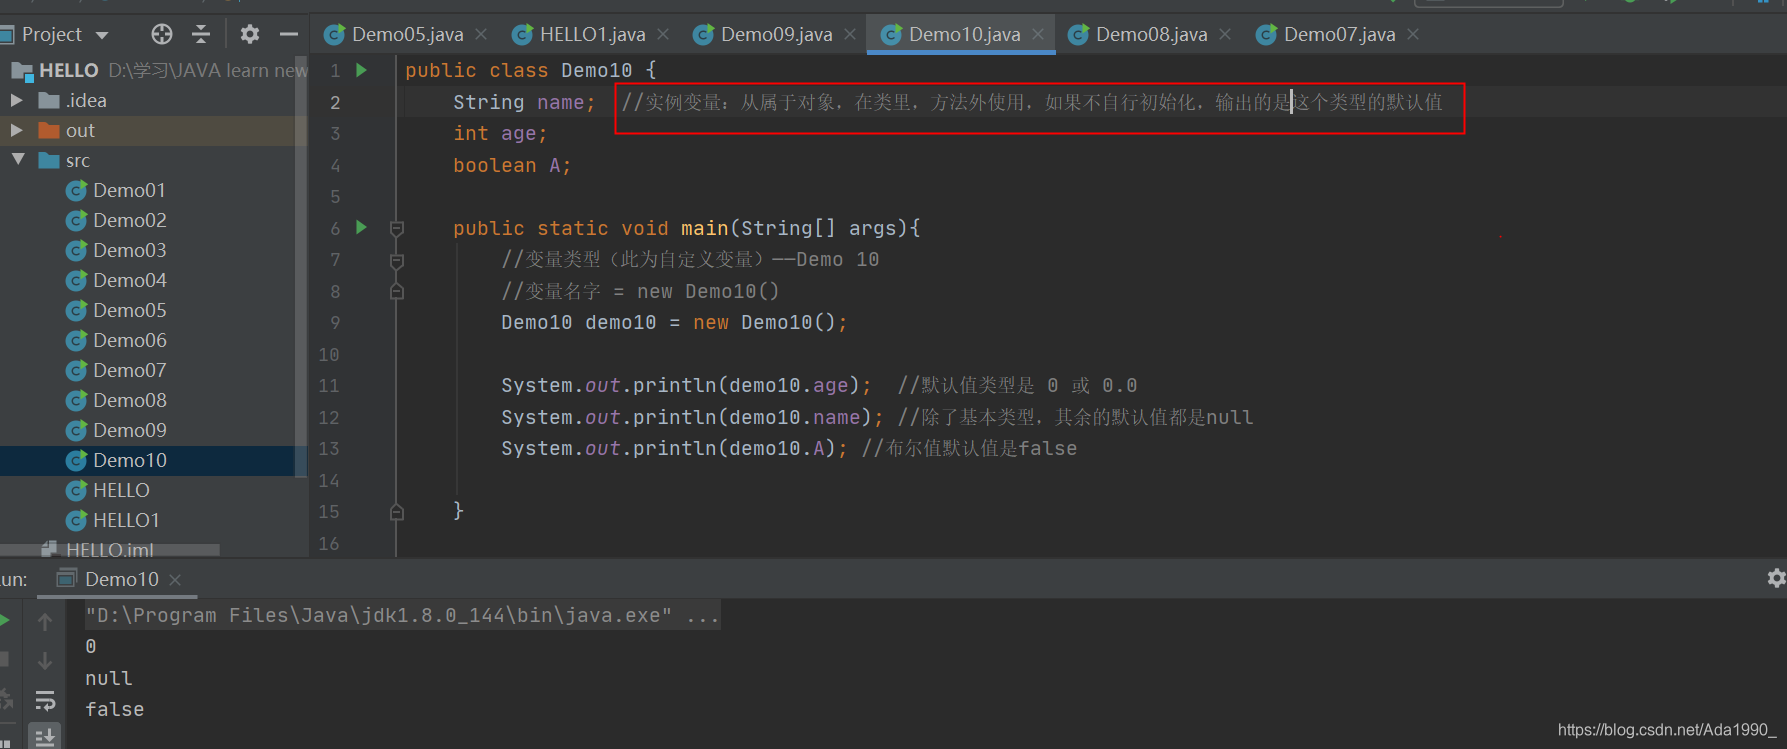Close the HELLO1.java tab
The image size is (1787, 749).
pyautogui.click(x=663, y=34)
